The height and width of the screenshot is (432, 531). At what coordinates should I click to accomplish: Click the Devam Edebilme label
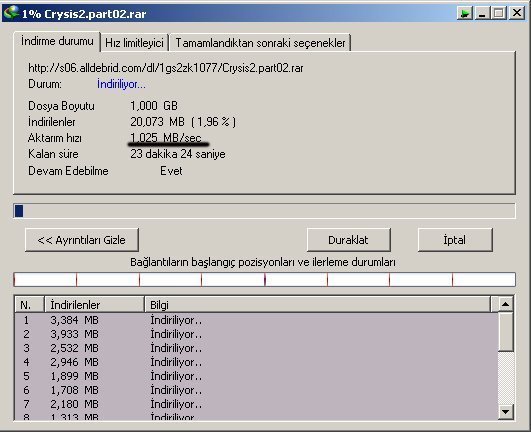pyautogui.click(x=68, y=171)
